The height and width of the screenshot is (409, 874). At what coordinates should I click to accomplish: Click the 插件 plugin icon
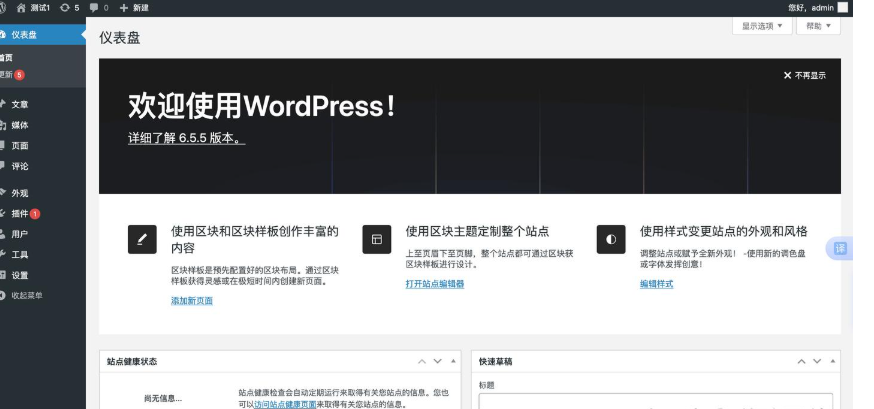(x=3, y=213)
